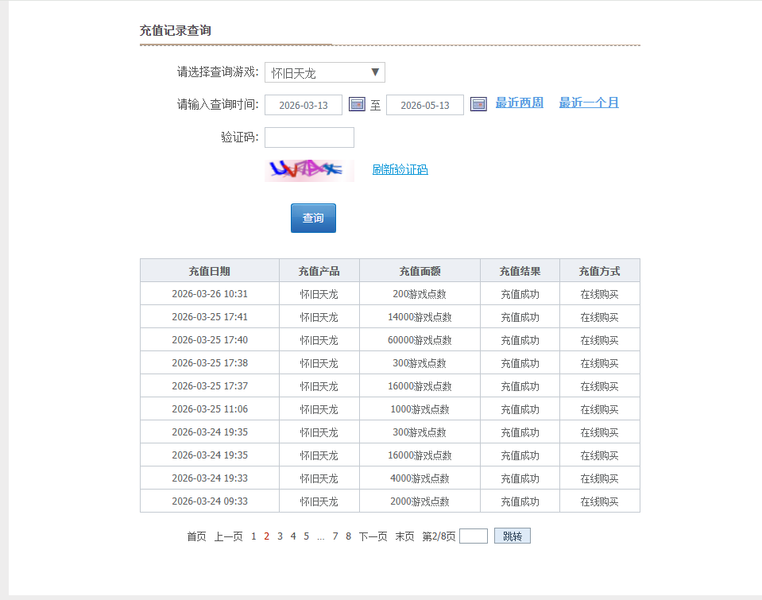Select date cell 2026-03-25 17:37
The image size is (762, 600).
(209, 386)
